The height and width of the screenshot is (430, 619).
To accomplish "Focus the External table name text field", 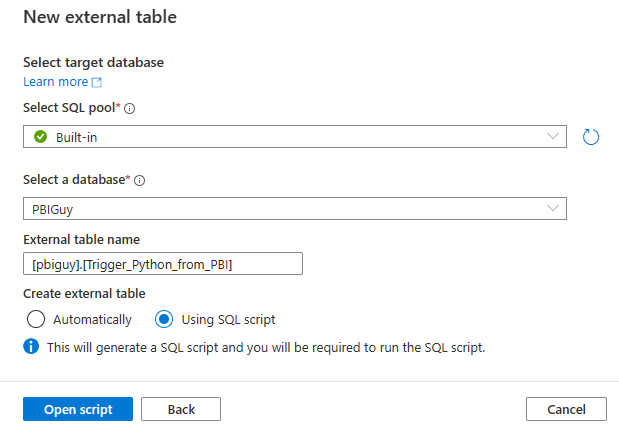I will 162,263.
